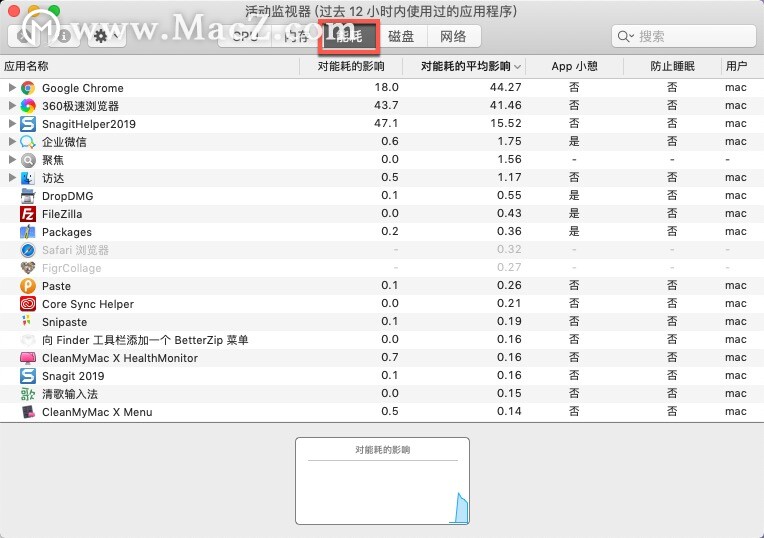The image size is (764, 538).
Task: Click average energy value 41.46
Action: click(x=506, y=105)
